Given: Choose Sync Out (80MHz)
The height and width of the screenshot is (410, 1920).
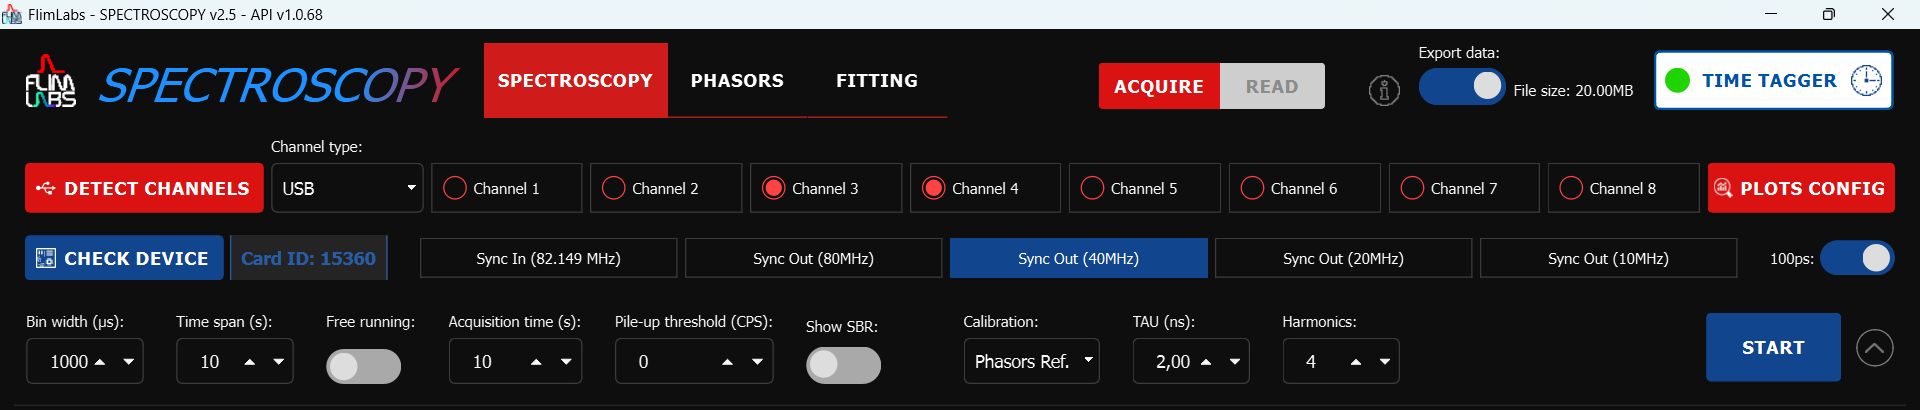Looking at the screenshot, I should [813, 258].
